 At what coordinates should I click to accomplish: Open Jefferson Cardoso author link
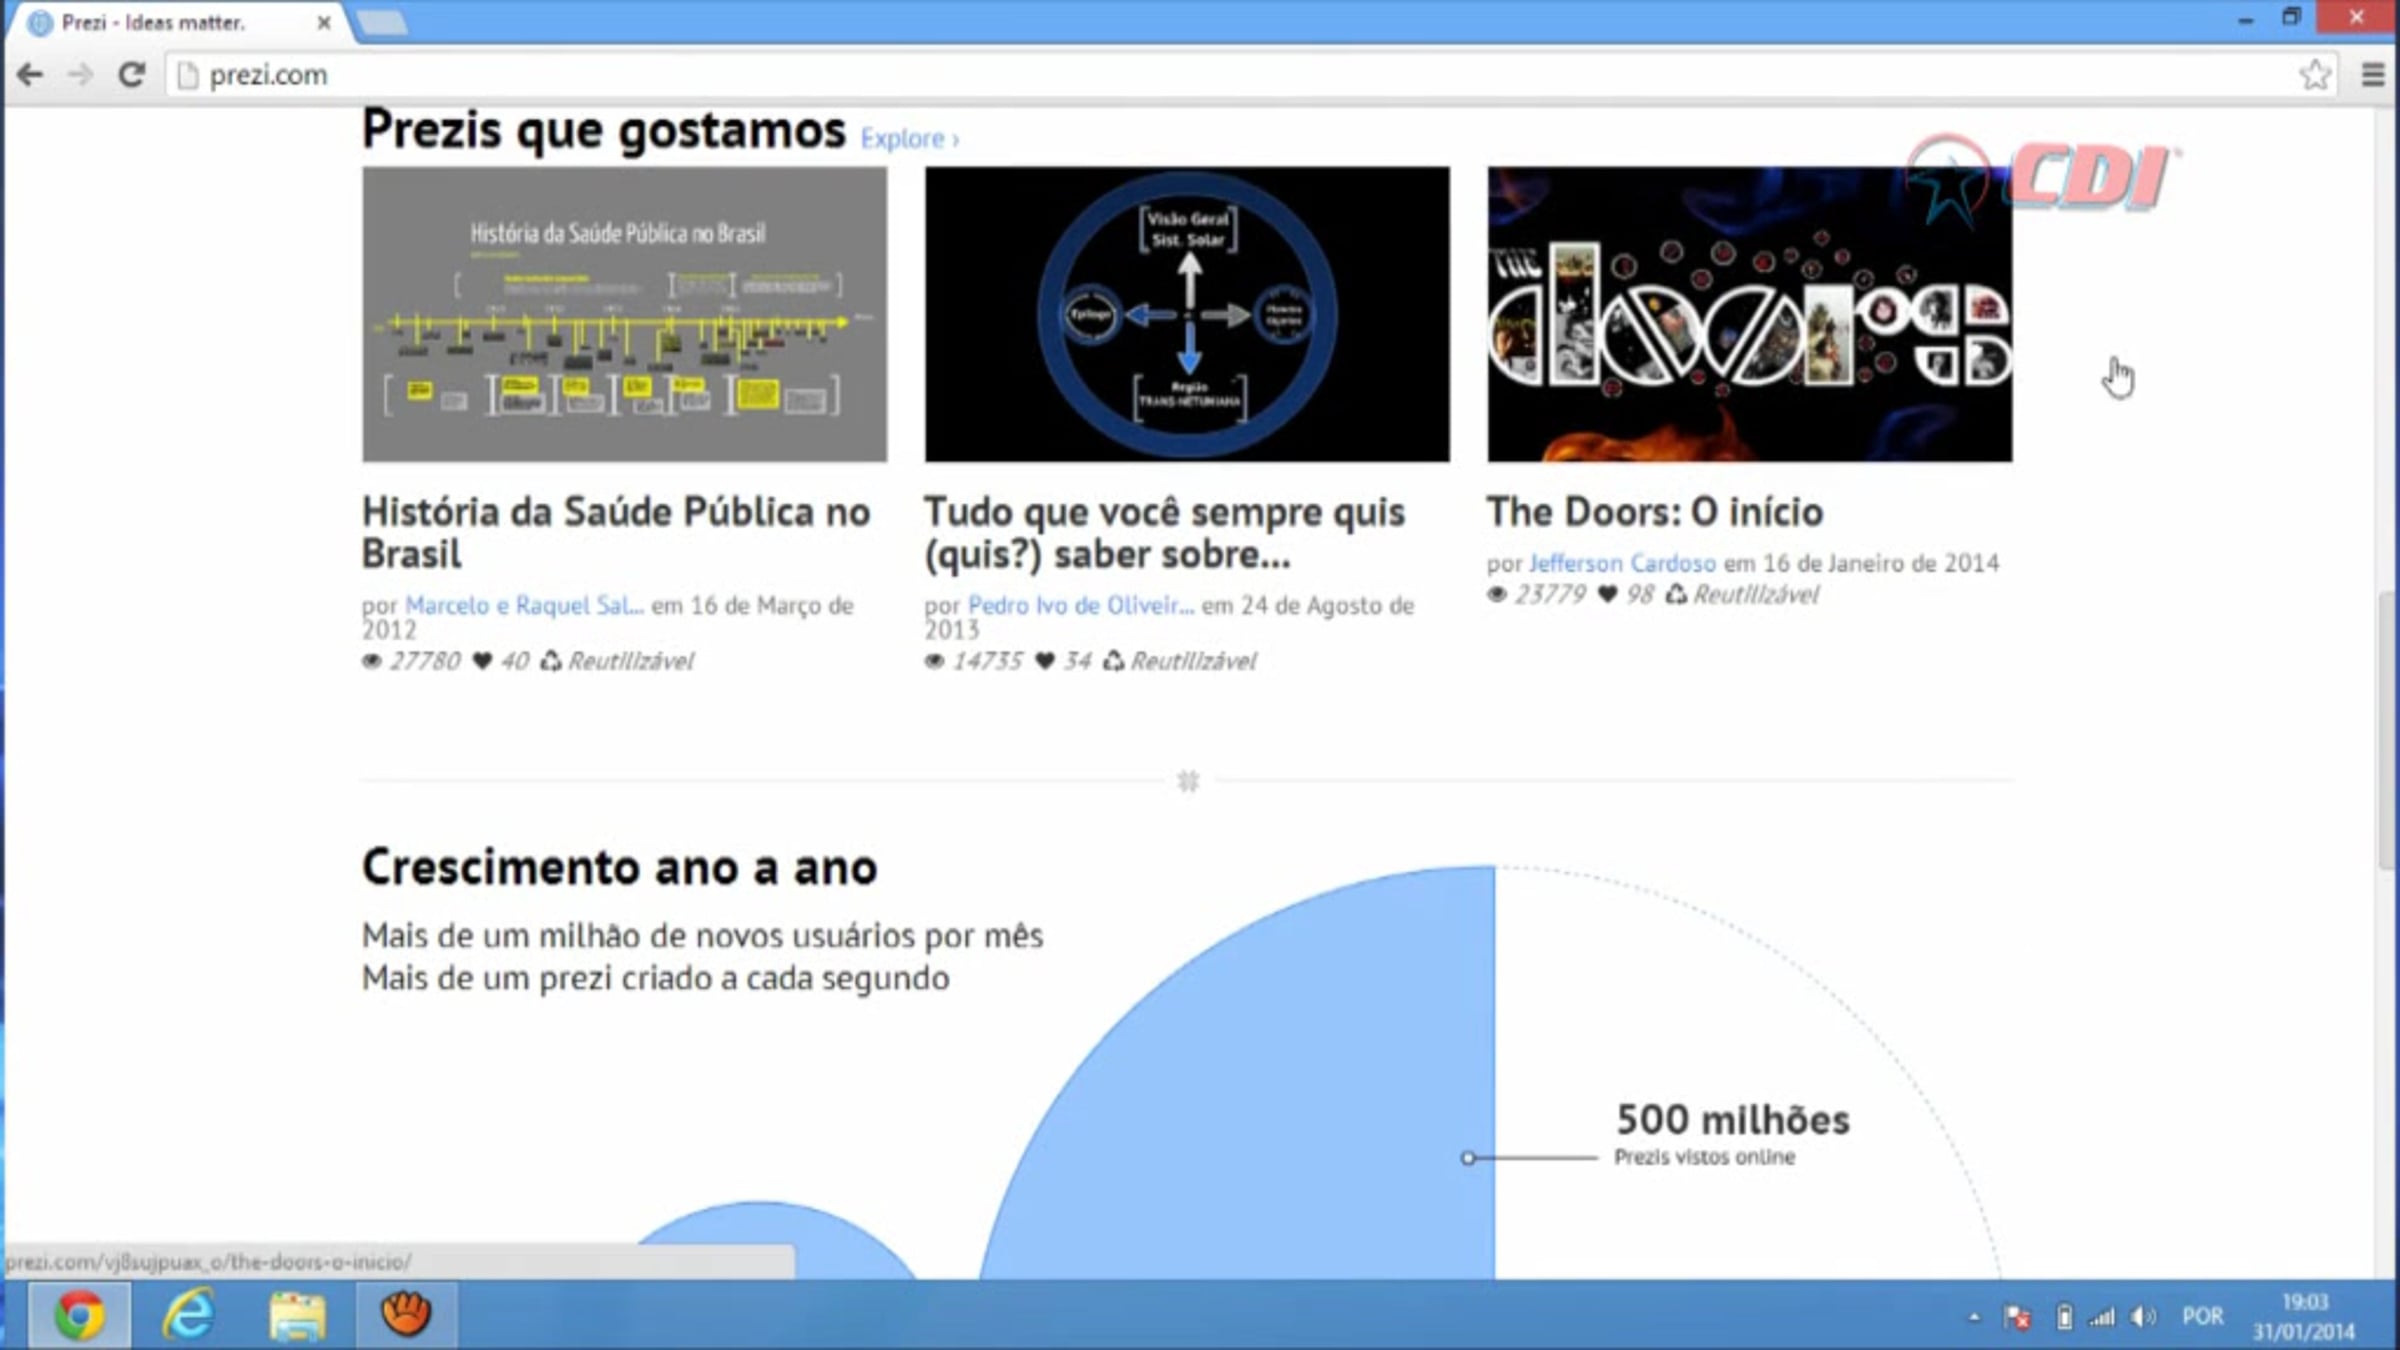(1622, 563)
